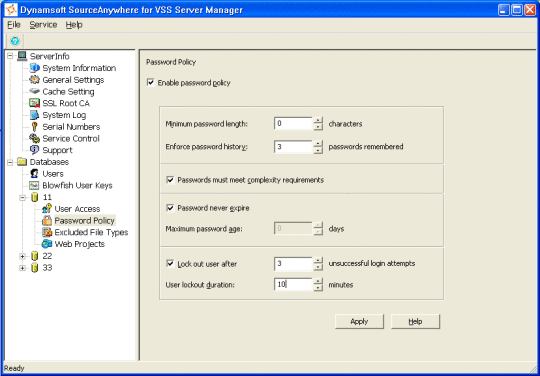Click the ServerInfo computer icon
Viewport: 540px width, 376px height.
22,56
